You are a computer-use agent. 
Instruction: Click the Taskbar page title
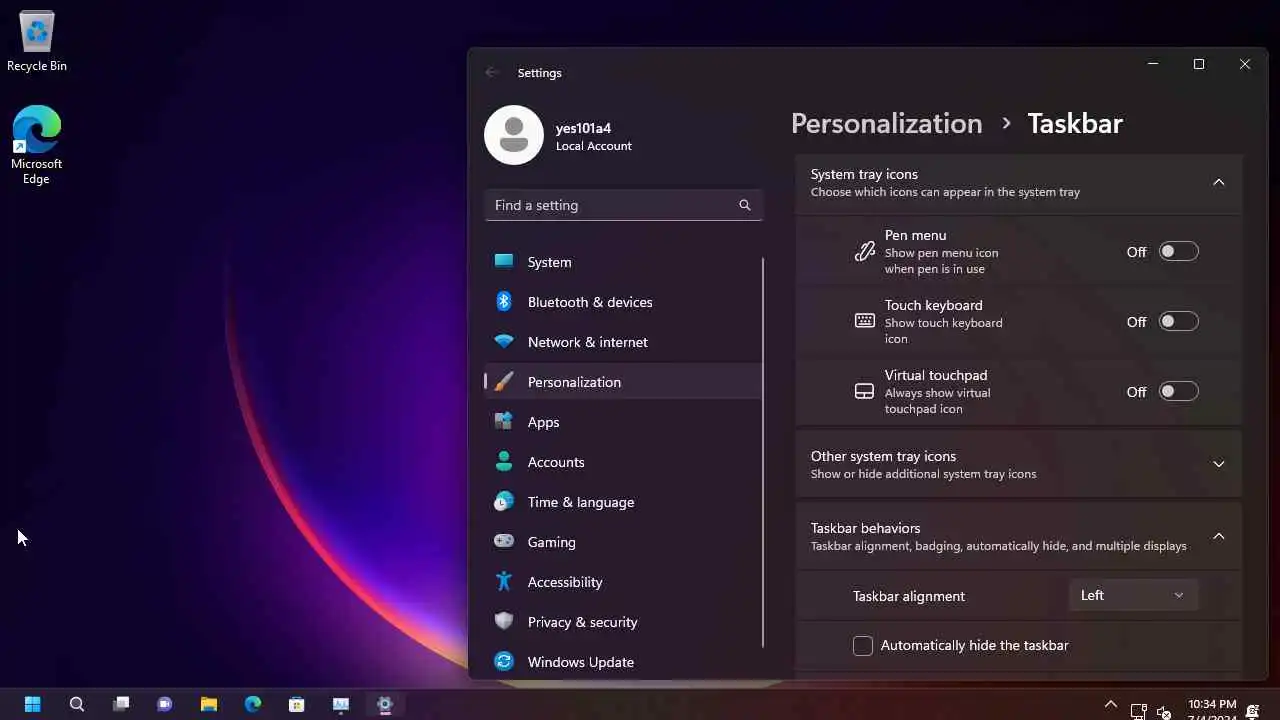(x=1075, y=123)
